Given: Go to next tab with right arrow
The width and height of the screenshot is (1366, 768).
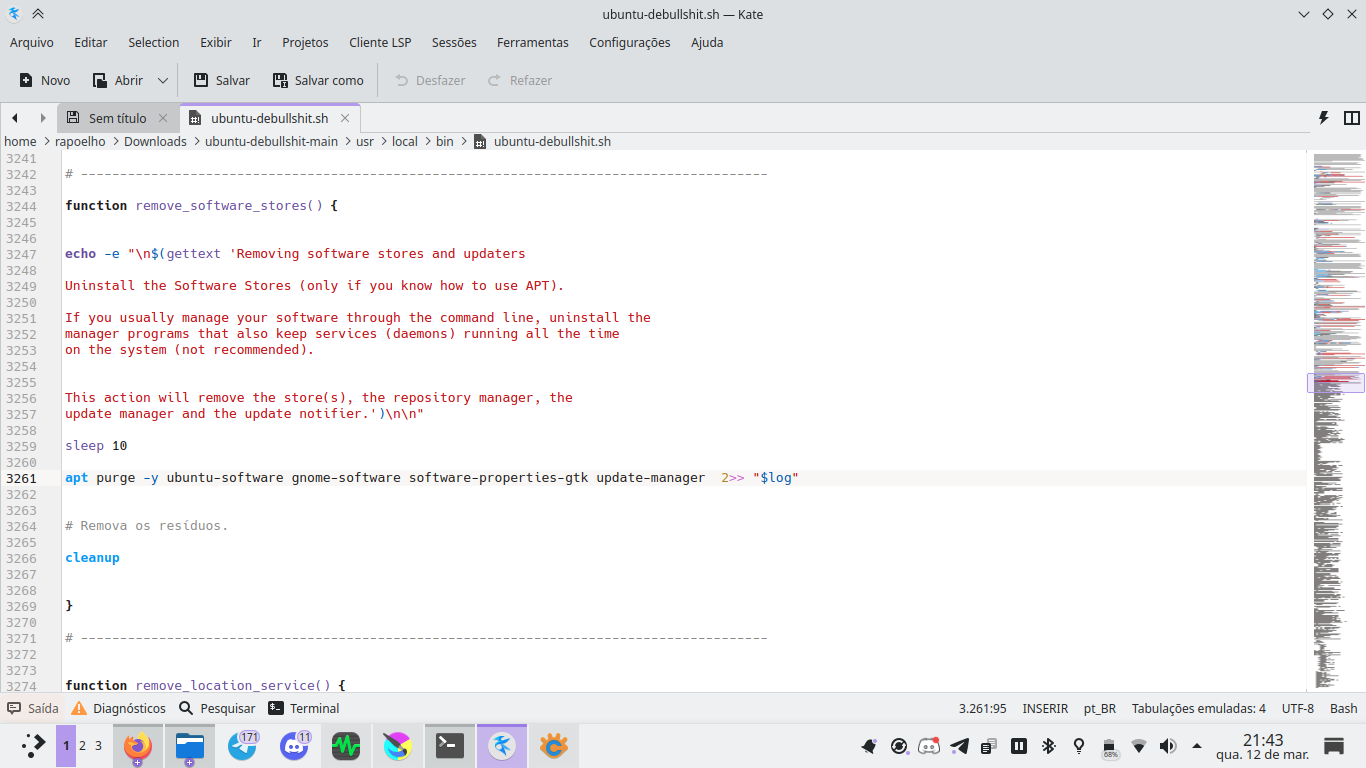Looking at the screenshot, I should click(43, 118).
